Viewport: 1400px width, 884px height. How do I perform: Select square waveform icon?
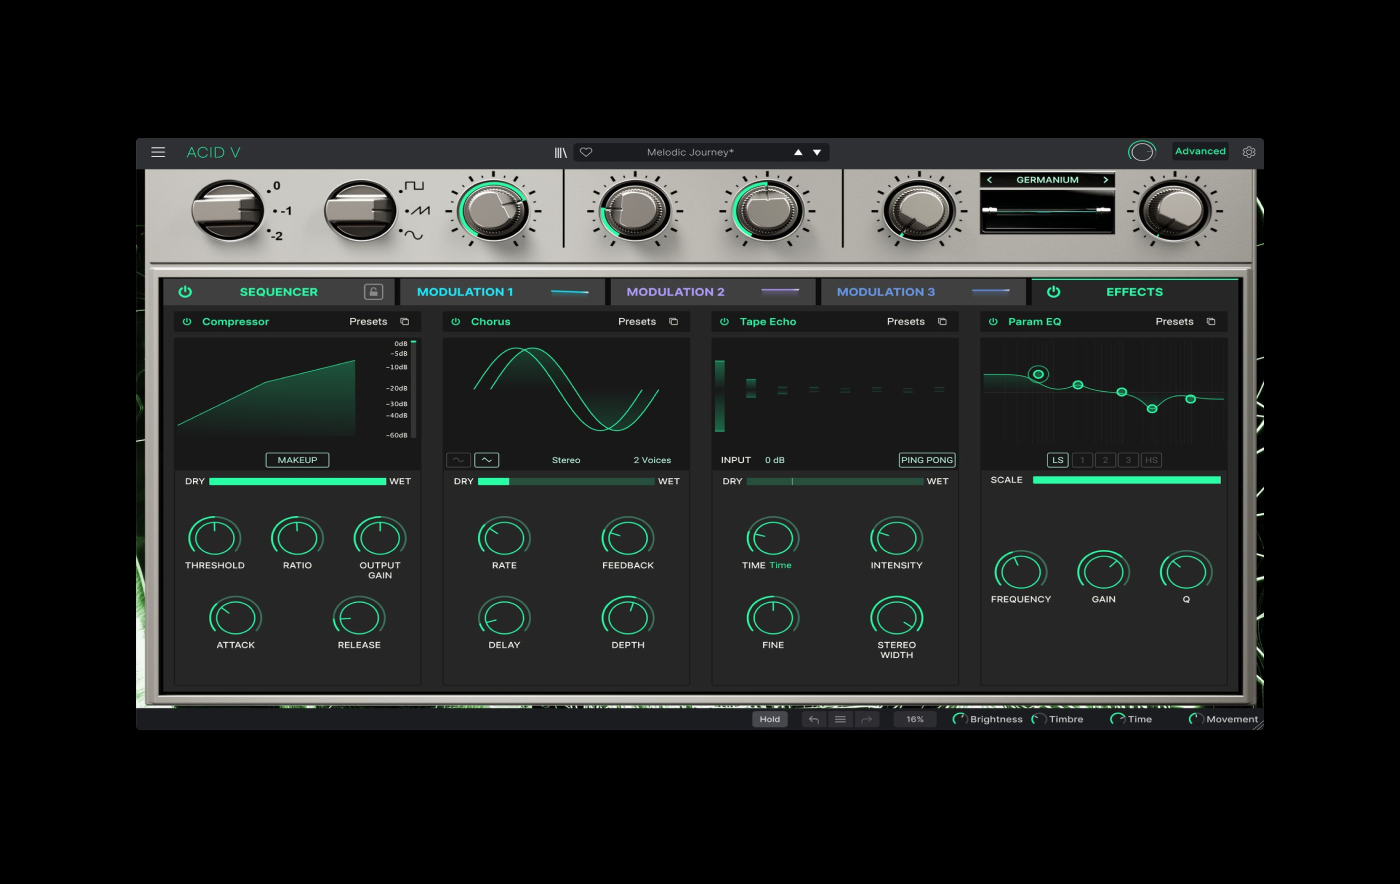pyautogui.click(x=413, y=186)
